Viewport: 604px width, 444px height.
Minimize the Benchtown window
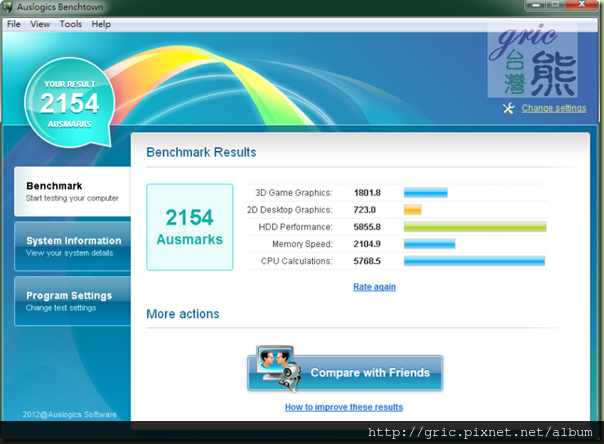click(535, 5)
